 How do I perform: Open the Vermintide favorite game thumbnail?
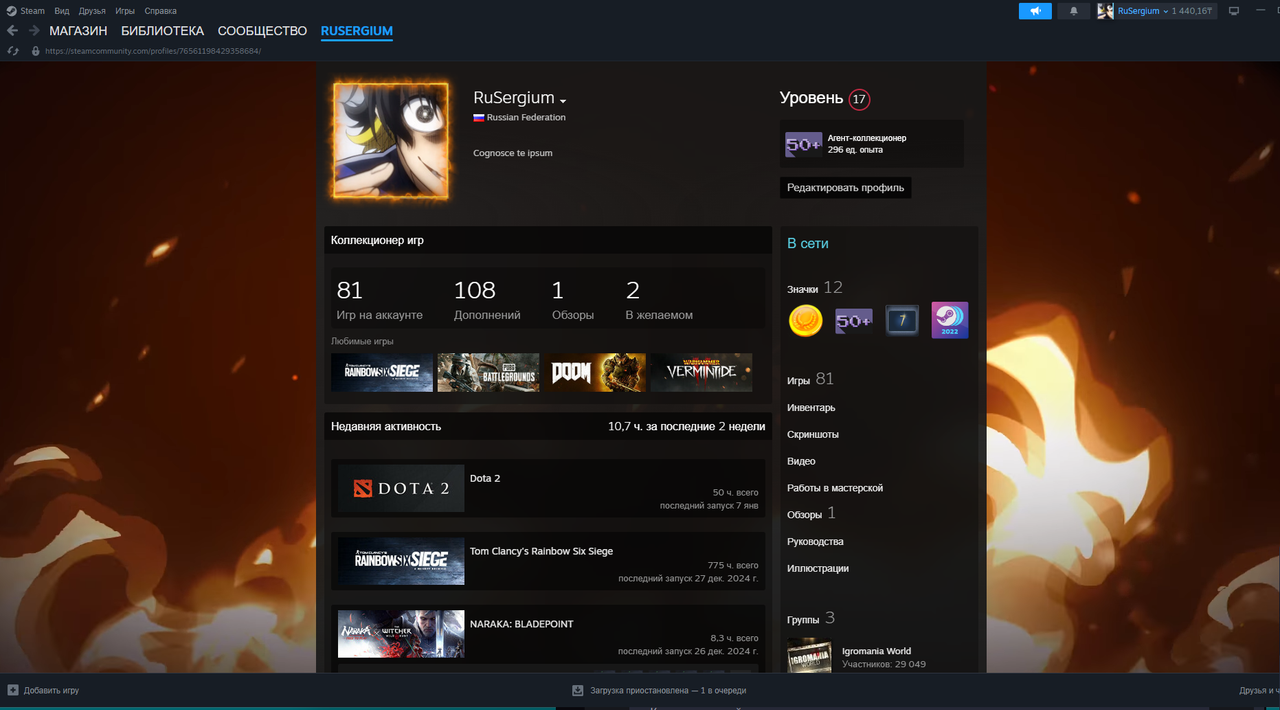tap(701, 372)
